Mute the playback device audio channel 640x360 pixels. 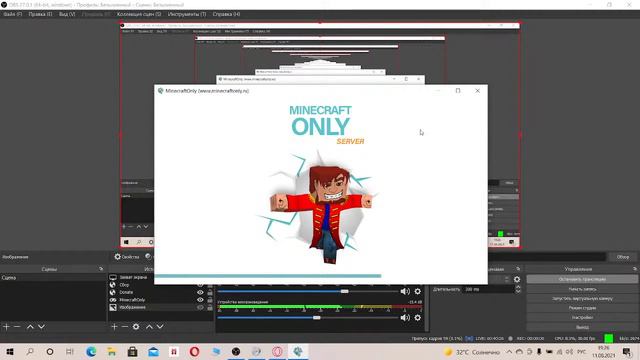point(405,317)
